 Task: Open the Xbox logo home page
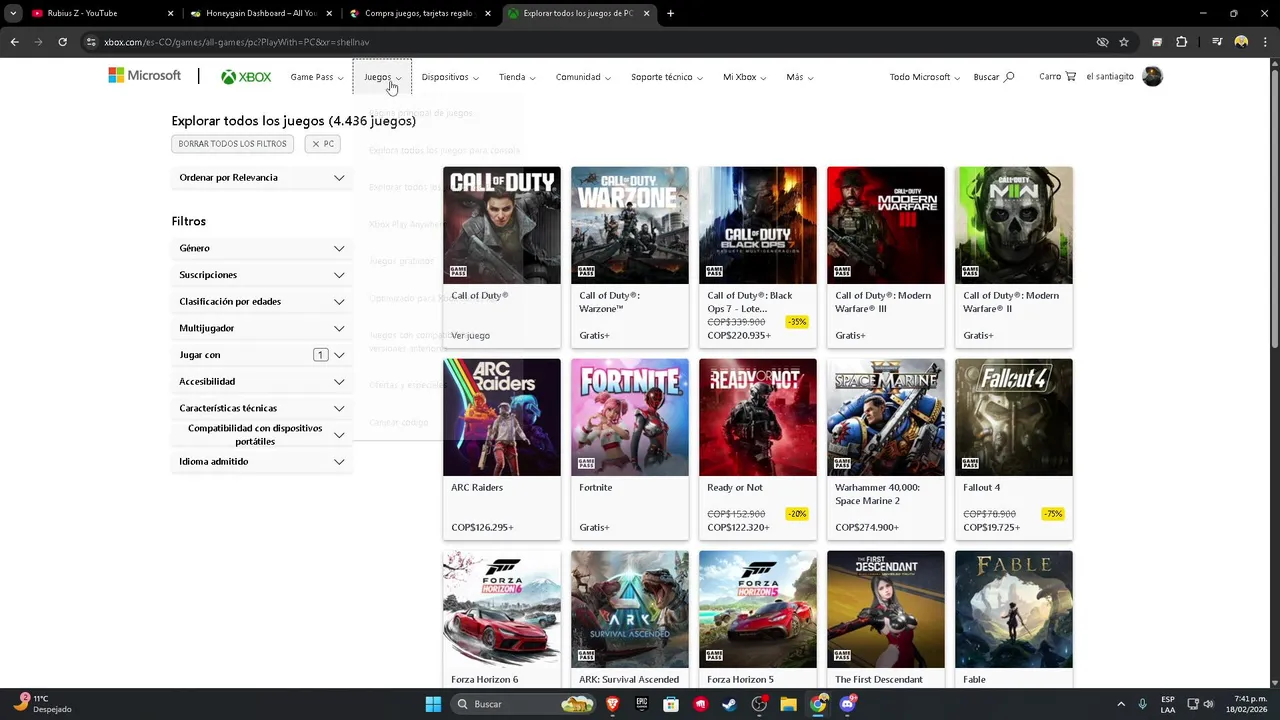coord(246,77)
